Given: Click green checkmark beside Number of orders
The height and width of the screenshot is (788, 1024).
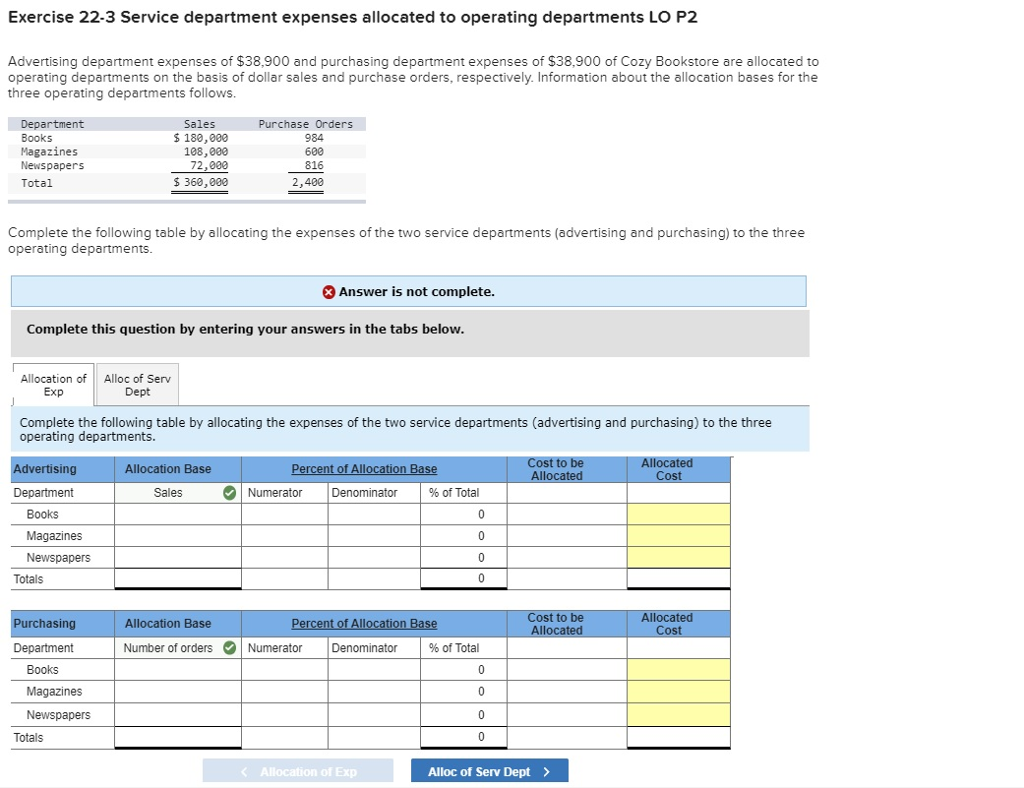Looking at the screenshot, I should pyautogui.click(x=228, y=647).
